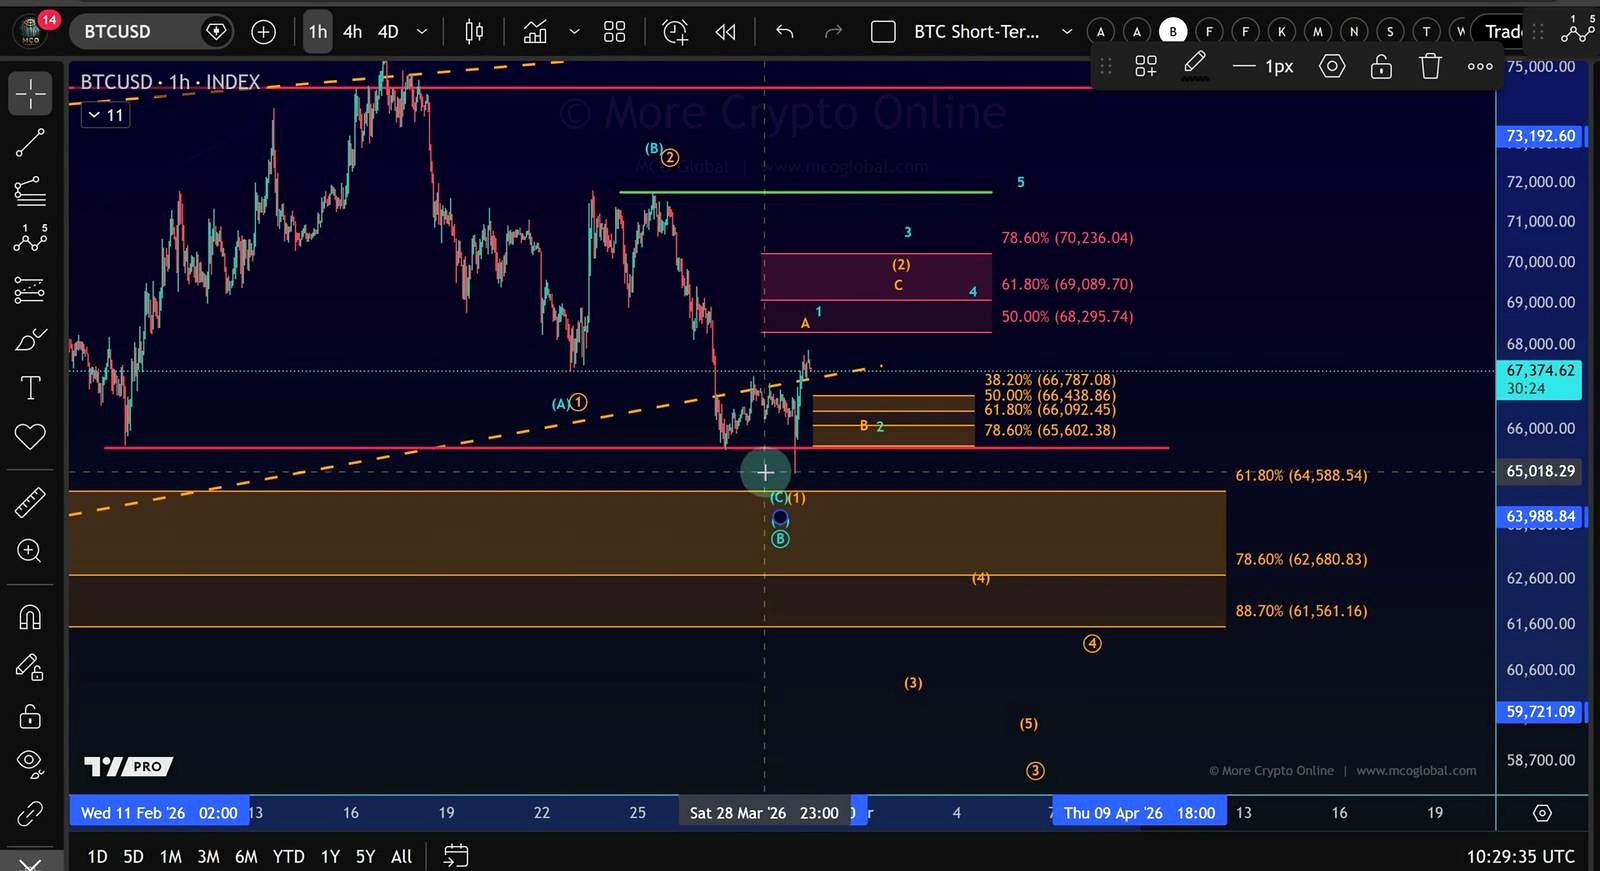
Task: Open the indicators dialog
Action: point(536,32)
